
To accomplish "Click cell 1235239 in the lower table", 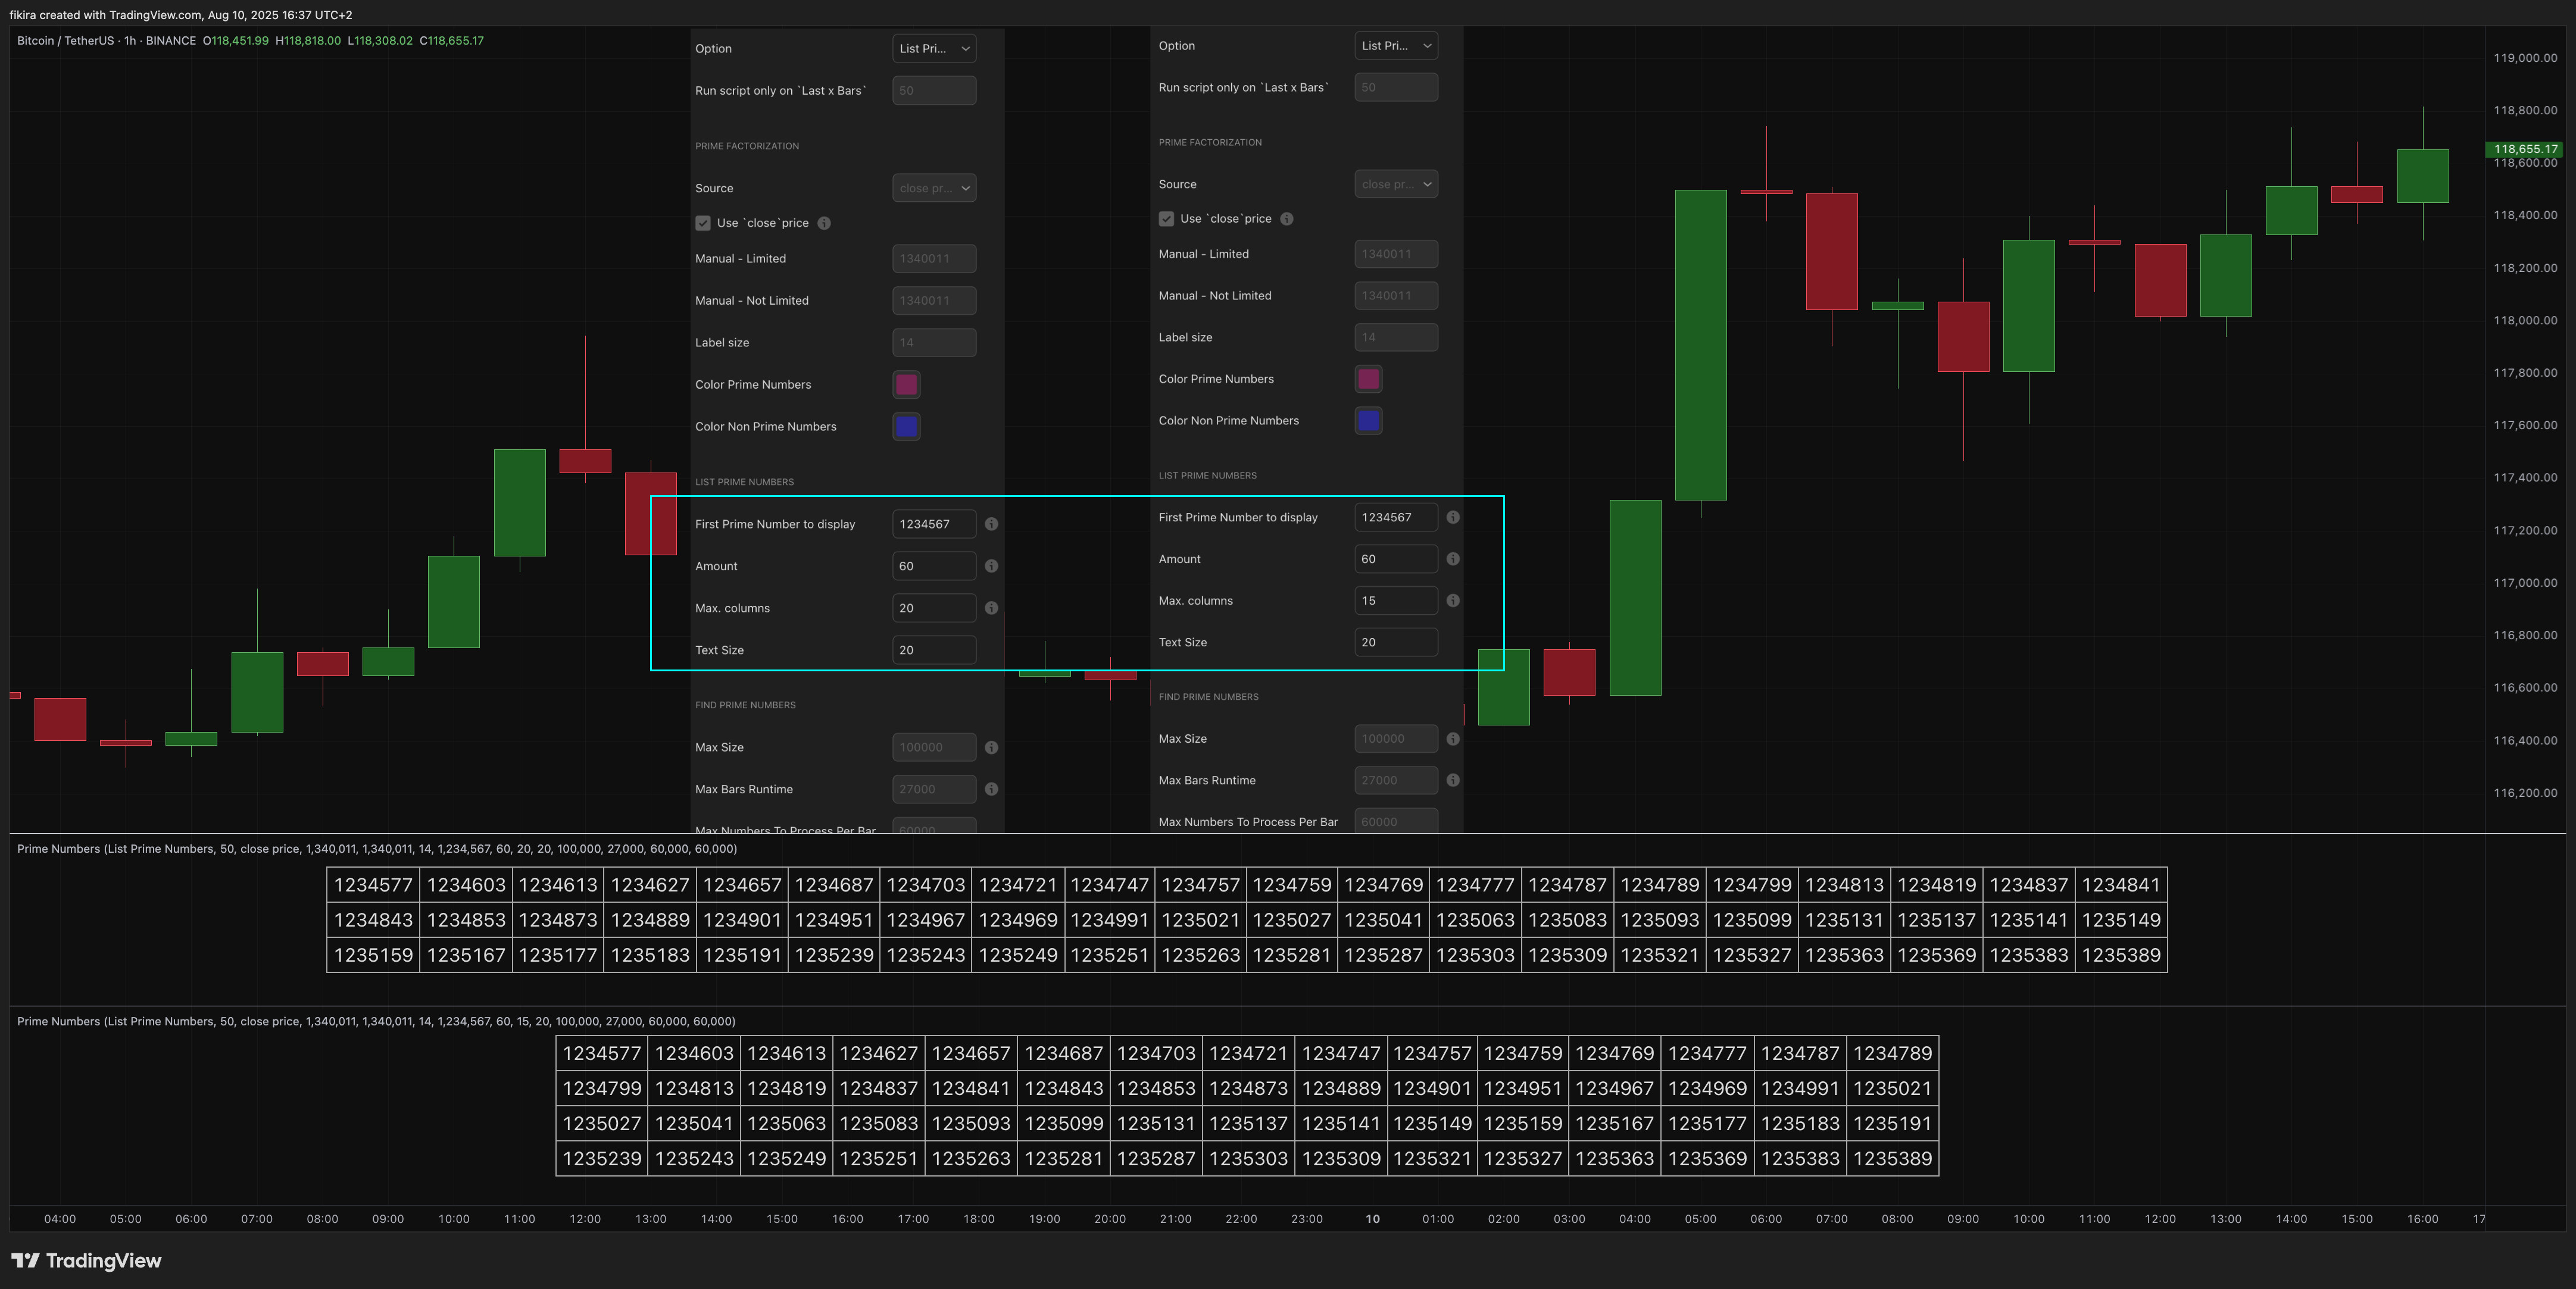I will tap(602, 1159).
